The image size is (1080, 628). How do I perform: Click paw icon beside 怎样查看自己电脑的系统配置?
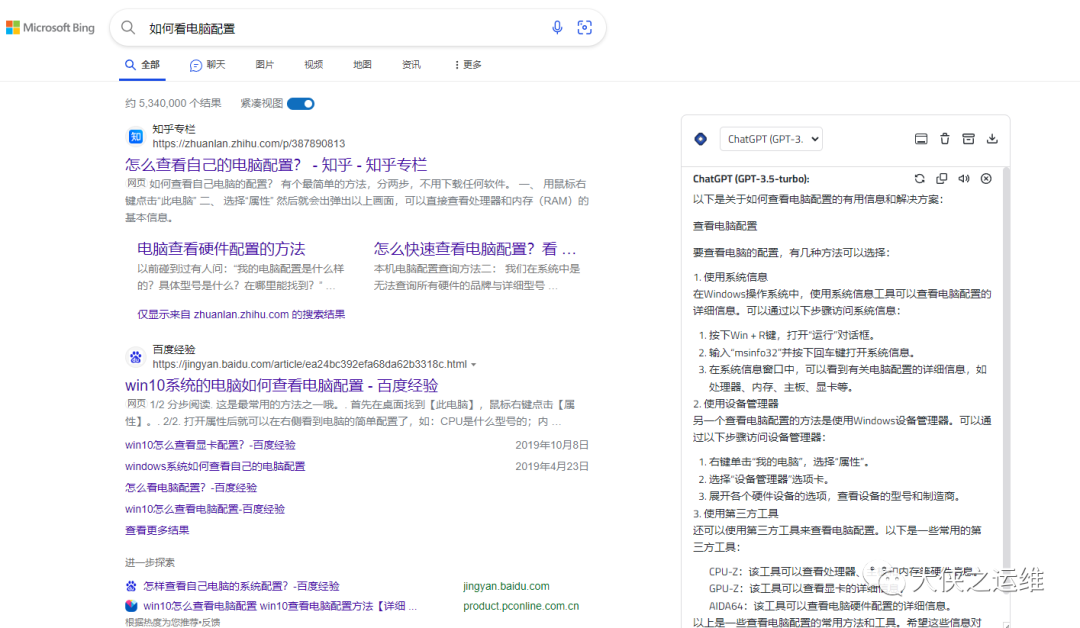tap(131, 586)
